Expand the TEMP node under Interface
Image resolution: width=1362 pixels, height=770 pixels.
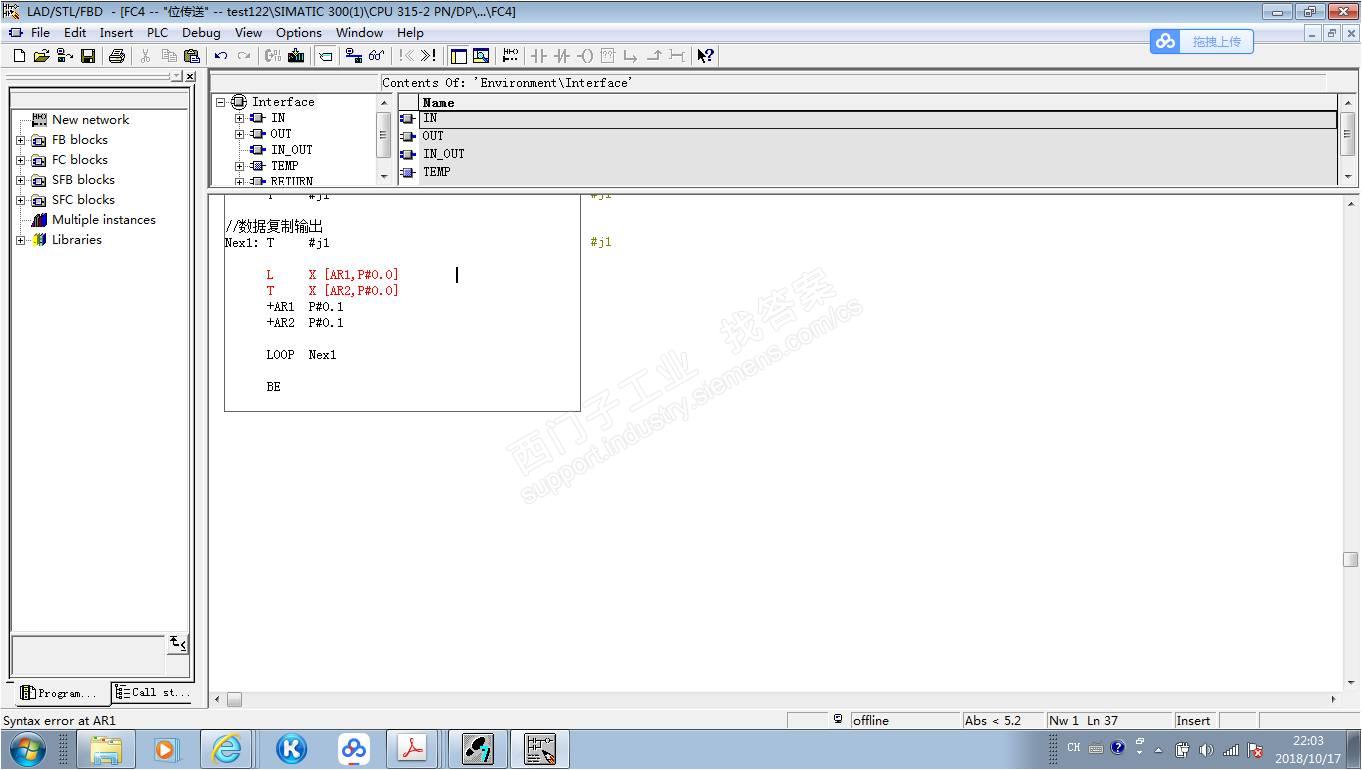(240, 166)
